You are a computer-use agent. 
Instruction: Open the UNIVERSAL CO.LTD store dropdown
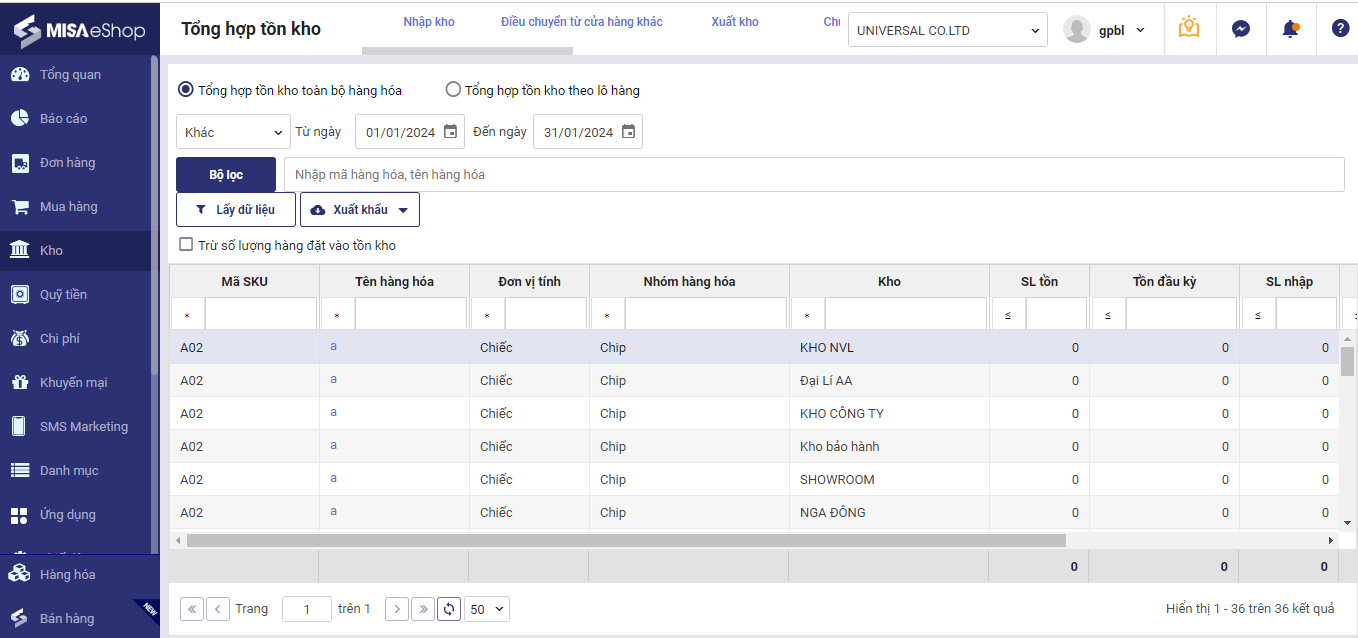coord(946,30)
